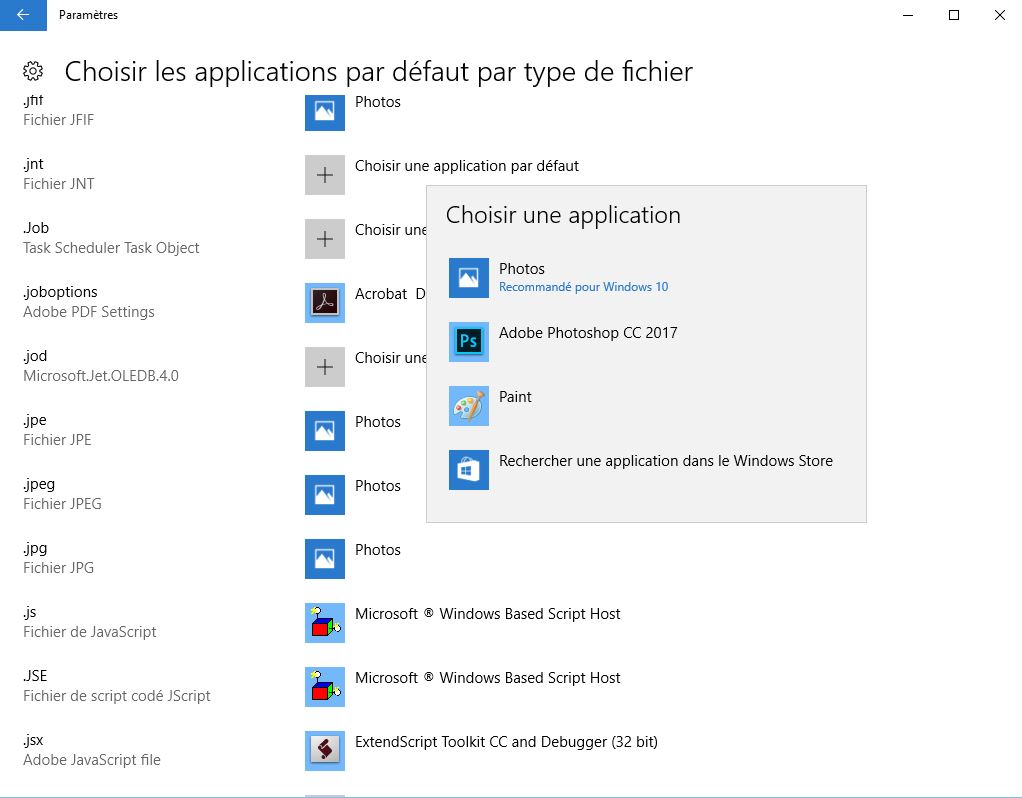Screen dimensions: 1022x798
Task: Click the Photos icon for .jpg
Action: [x=325, y=558]
